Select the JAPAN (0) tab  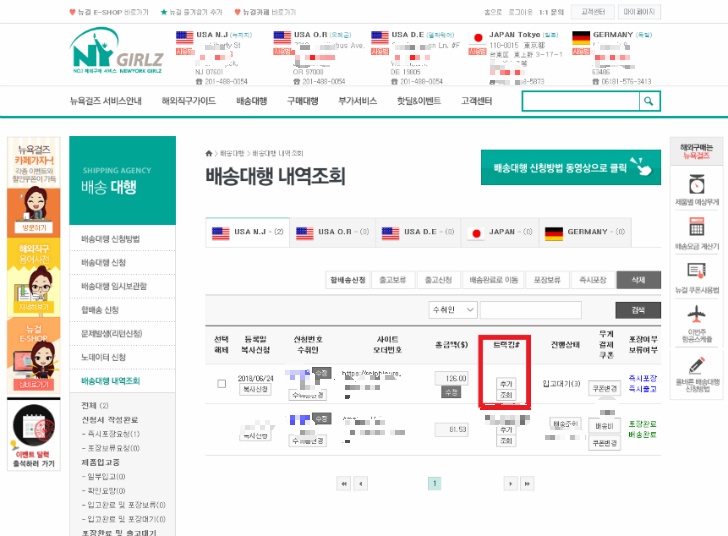(500, 232)
